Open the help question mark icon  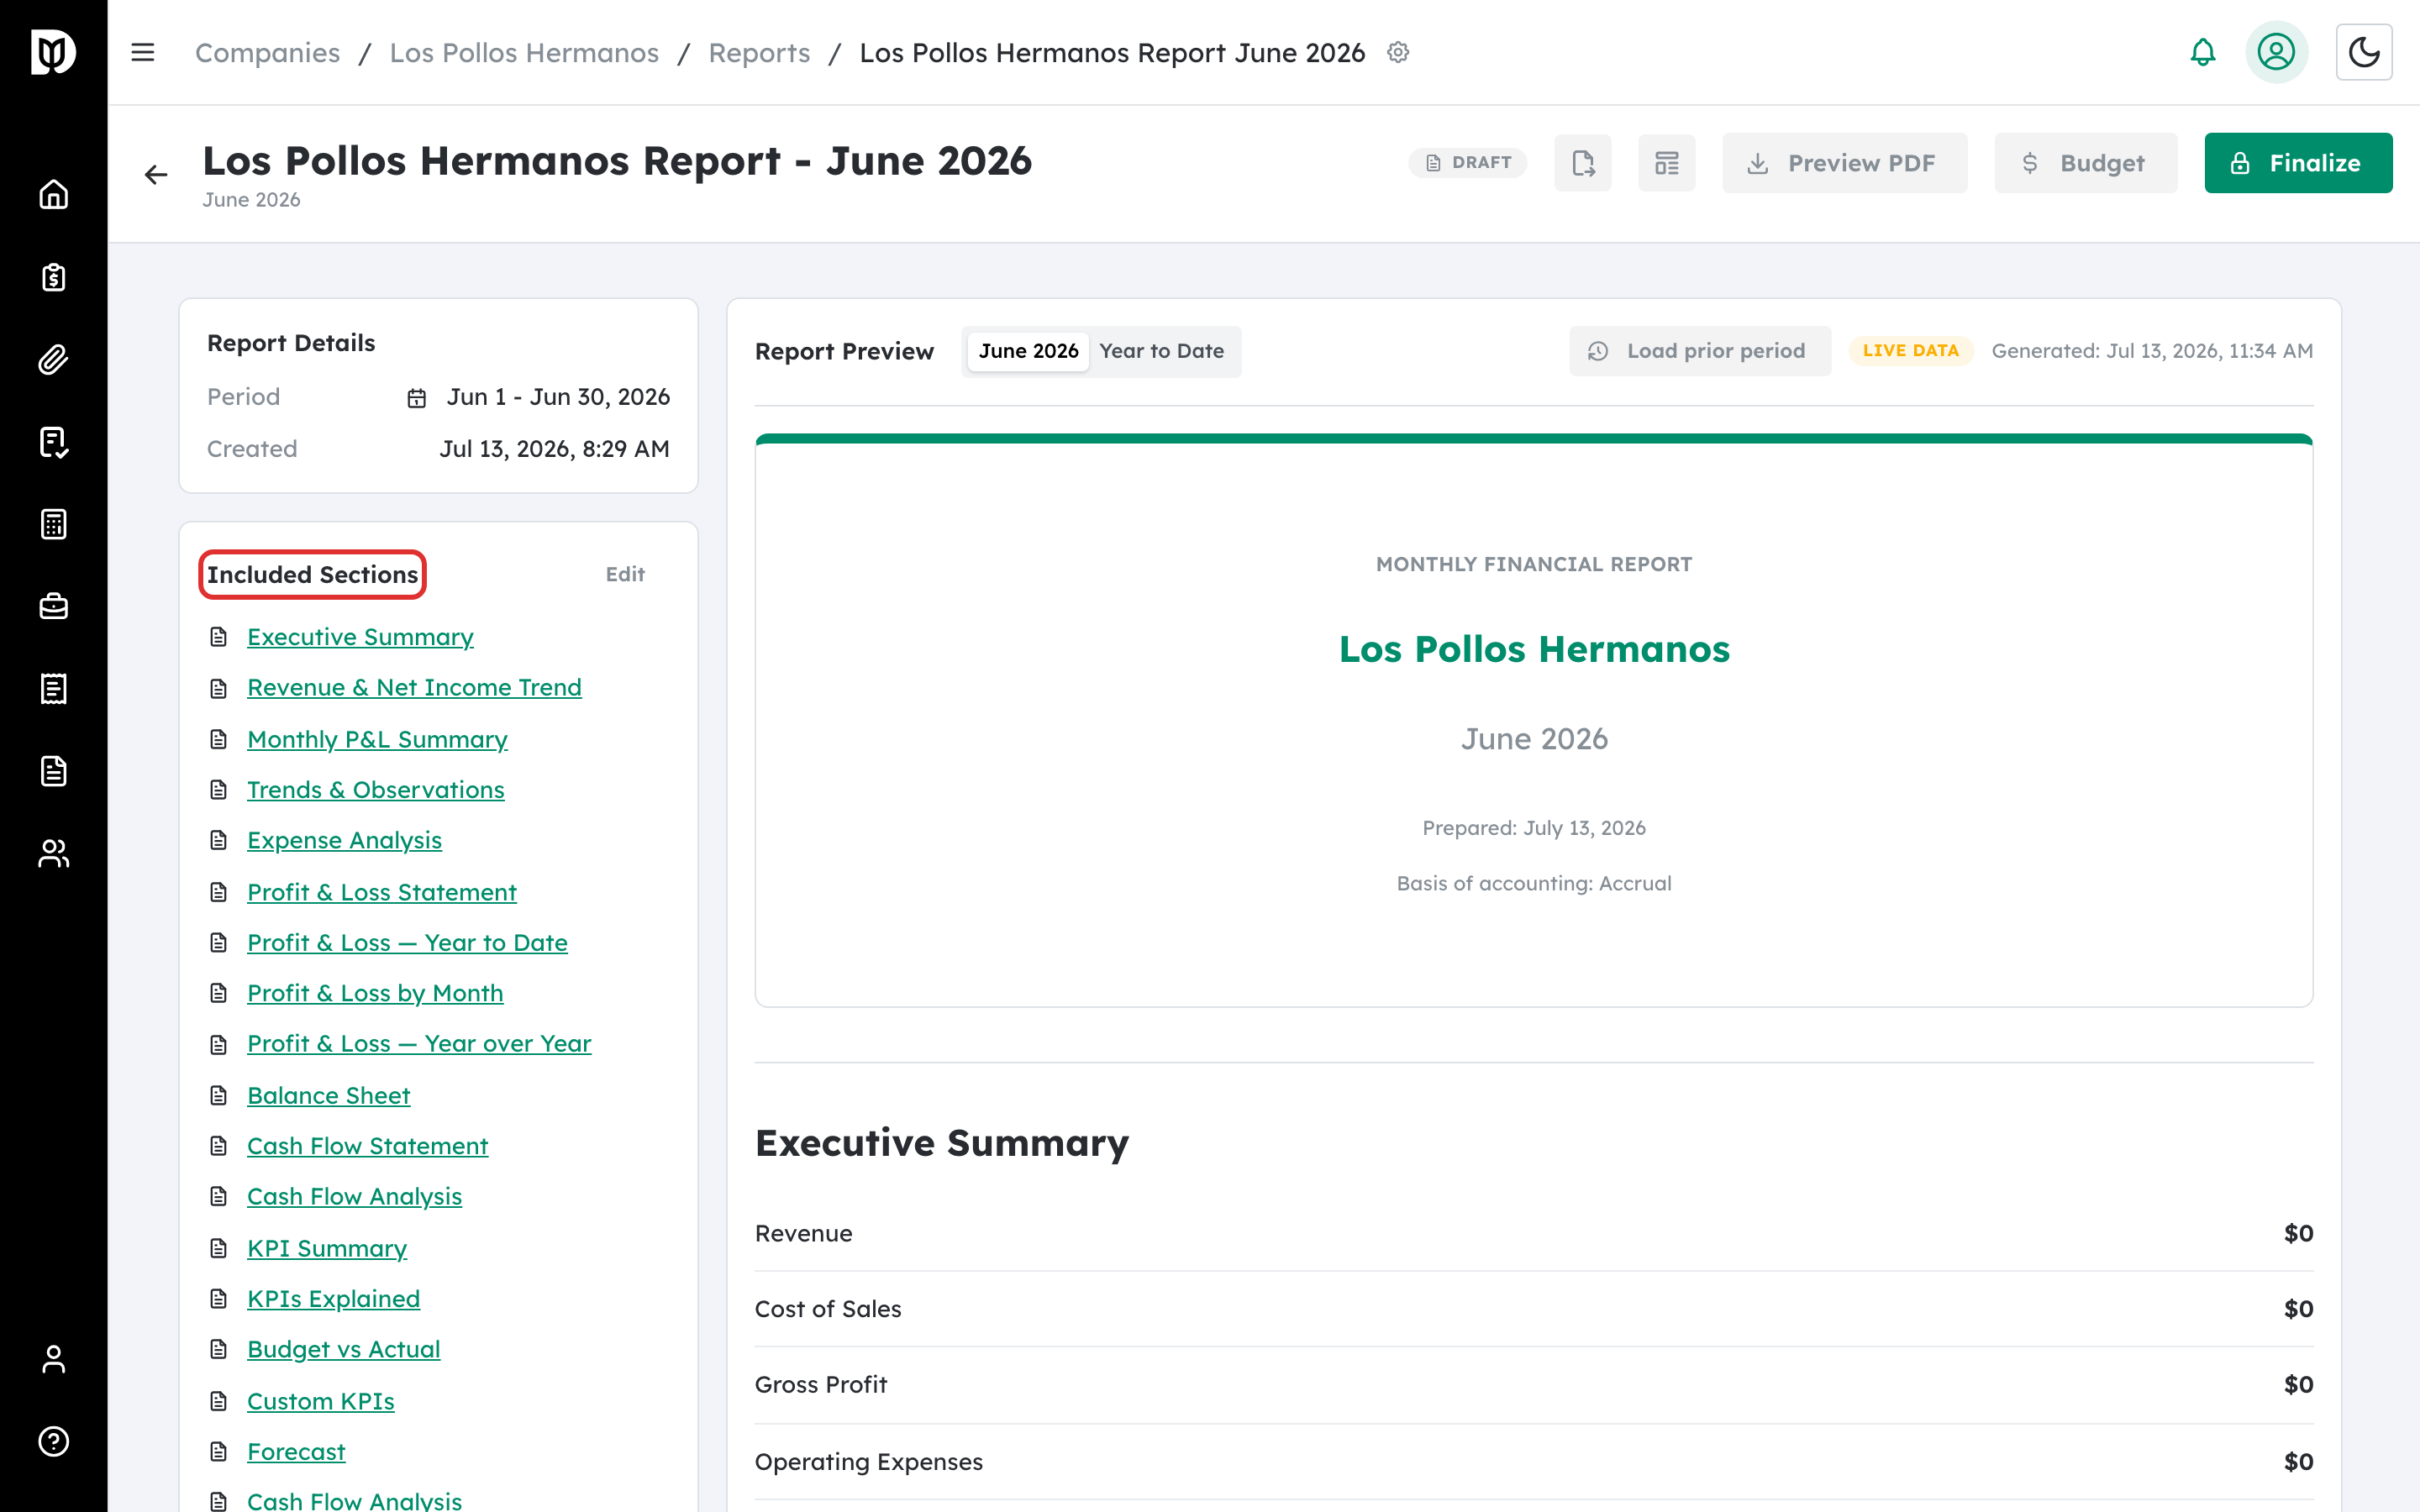tap(53, 1441)
